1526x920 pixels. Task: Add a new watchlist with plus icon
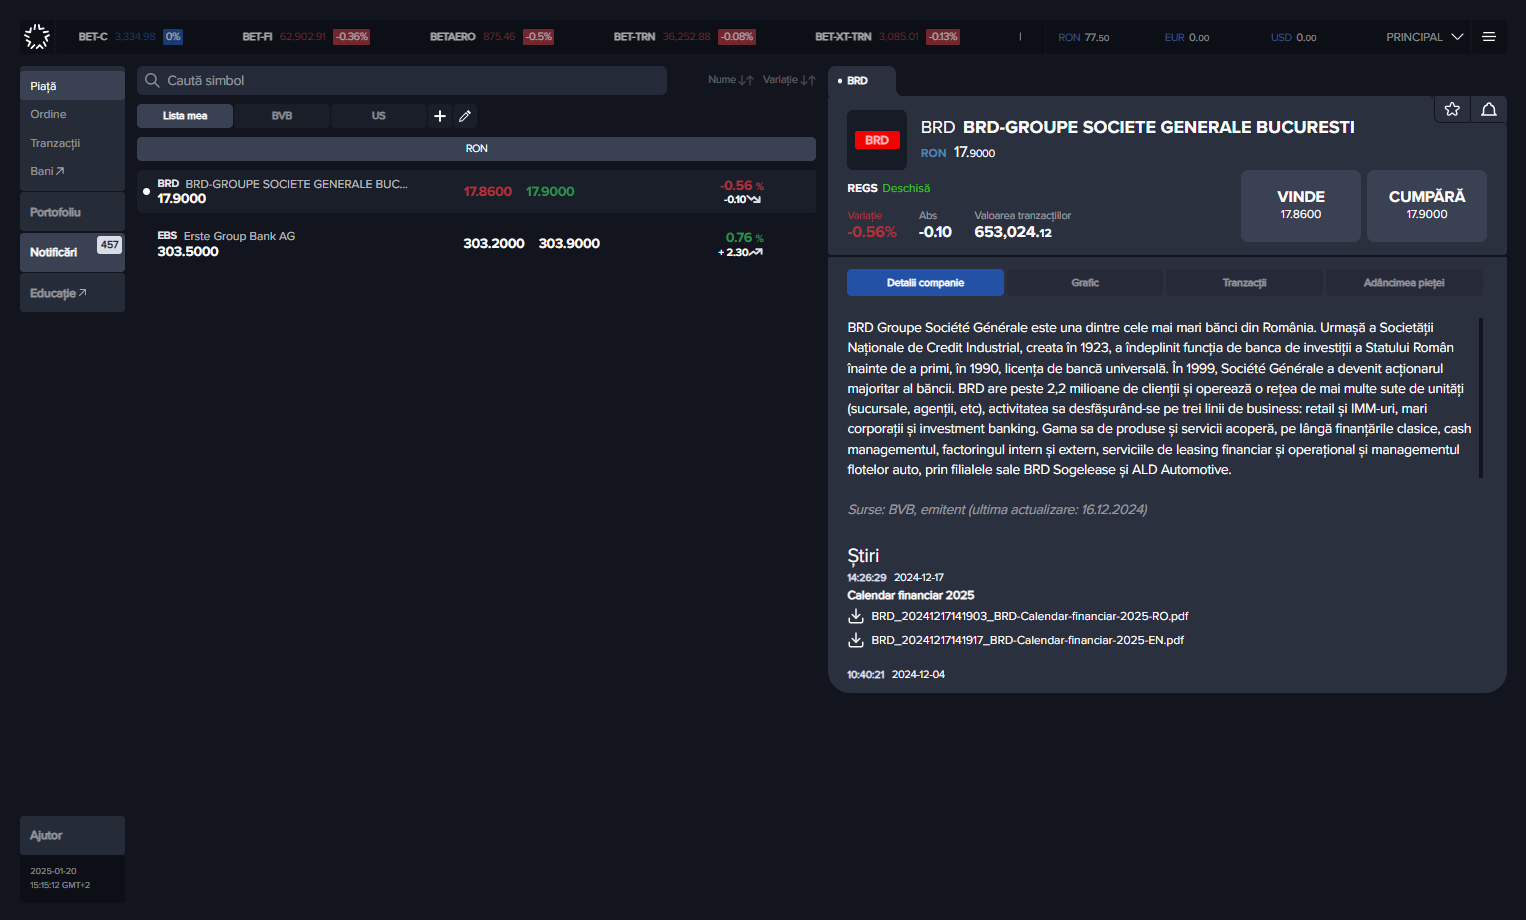pyautogui.click(x=440, y=116)
